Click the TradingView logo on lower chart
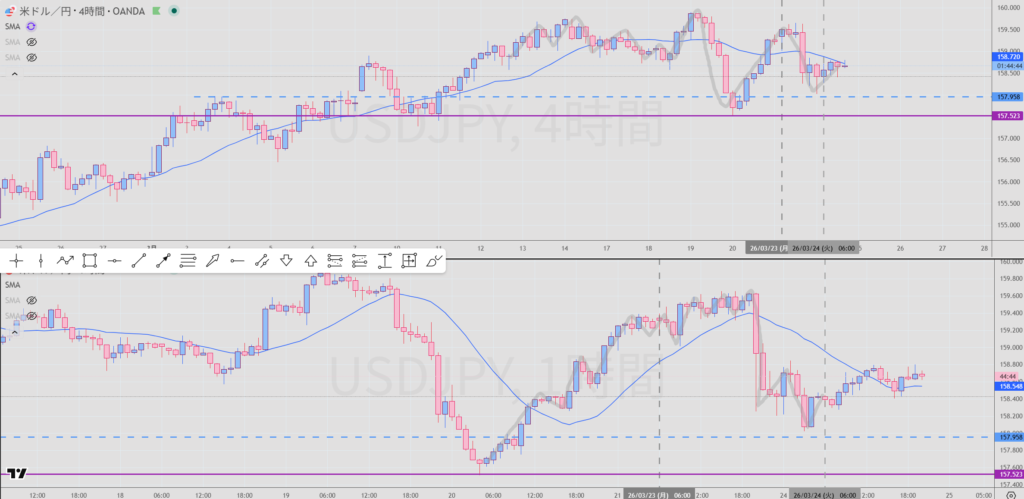 tap(16, 474)
